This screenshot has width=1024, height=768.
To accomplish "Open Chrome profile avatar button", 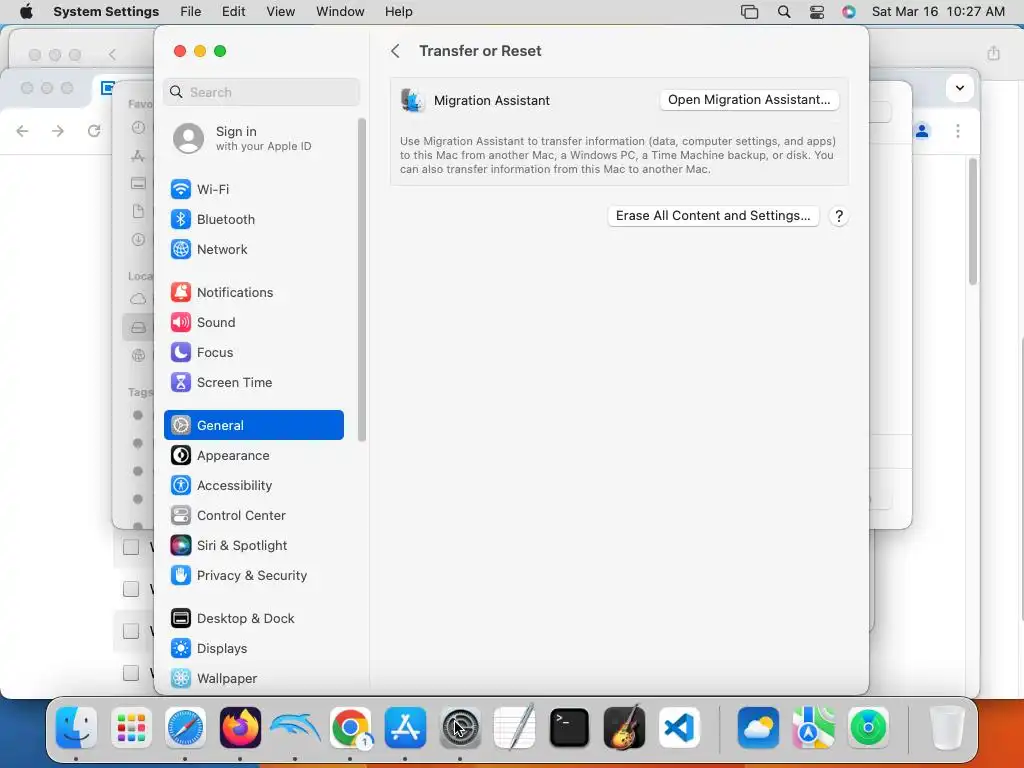I will tap(922, 131).
